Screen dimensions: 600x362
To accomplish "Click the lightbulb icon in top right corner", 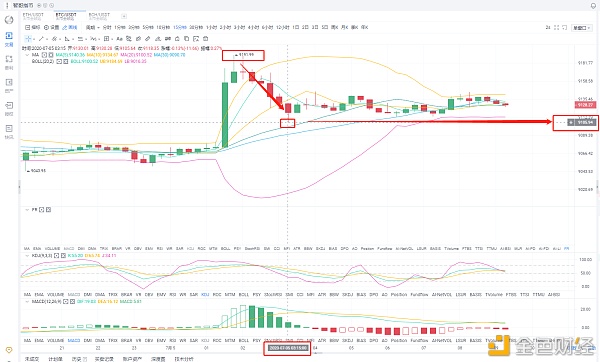I will 593,5.
